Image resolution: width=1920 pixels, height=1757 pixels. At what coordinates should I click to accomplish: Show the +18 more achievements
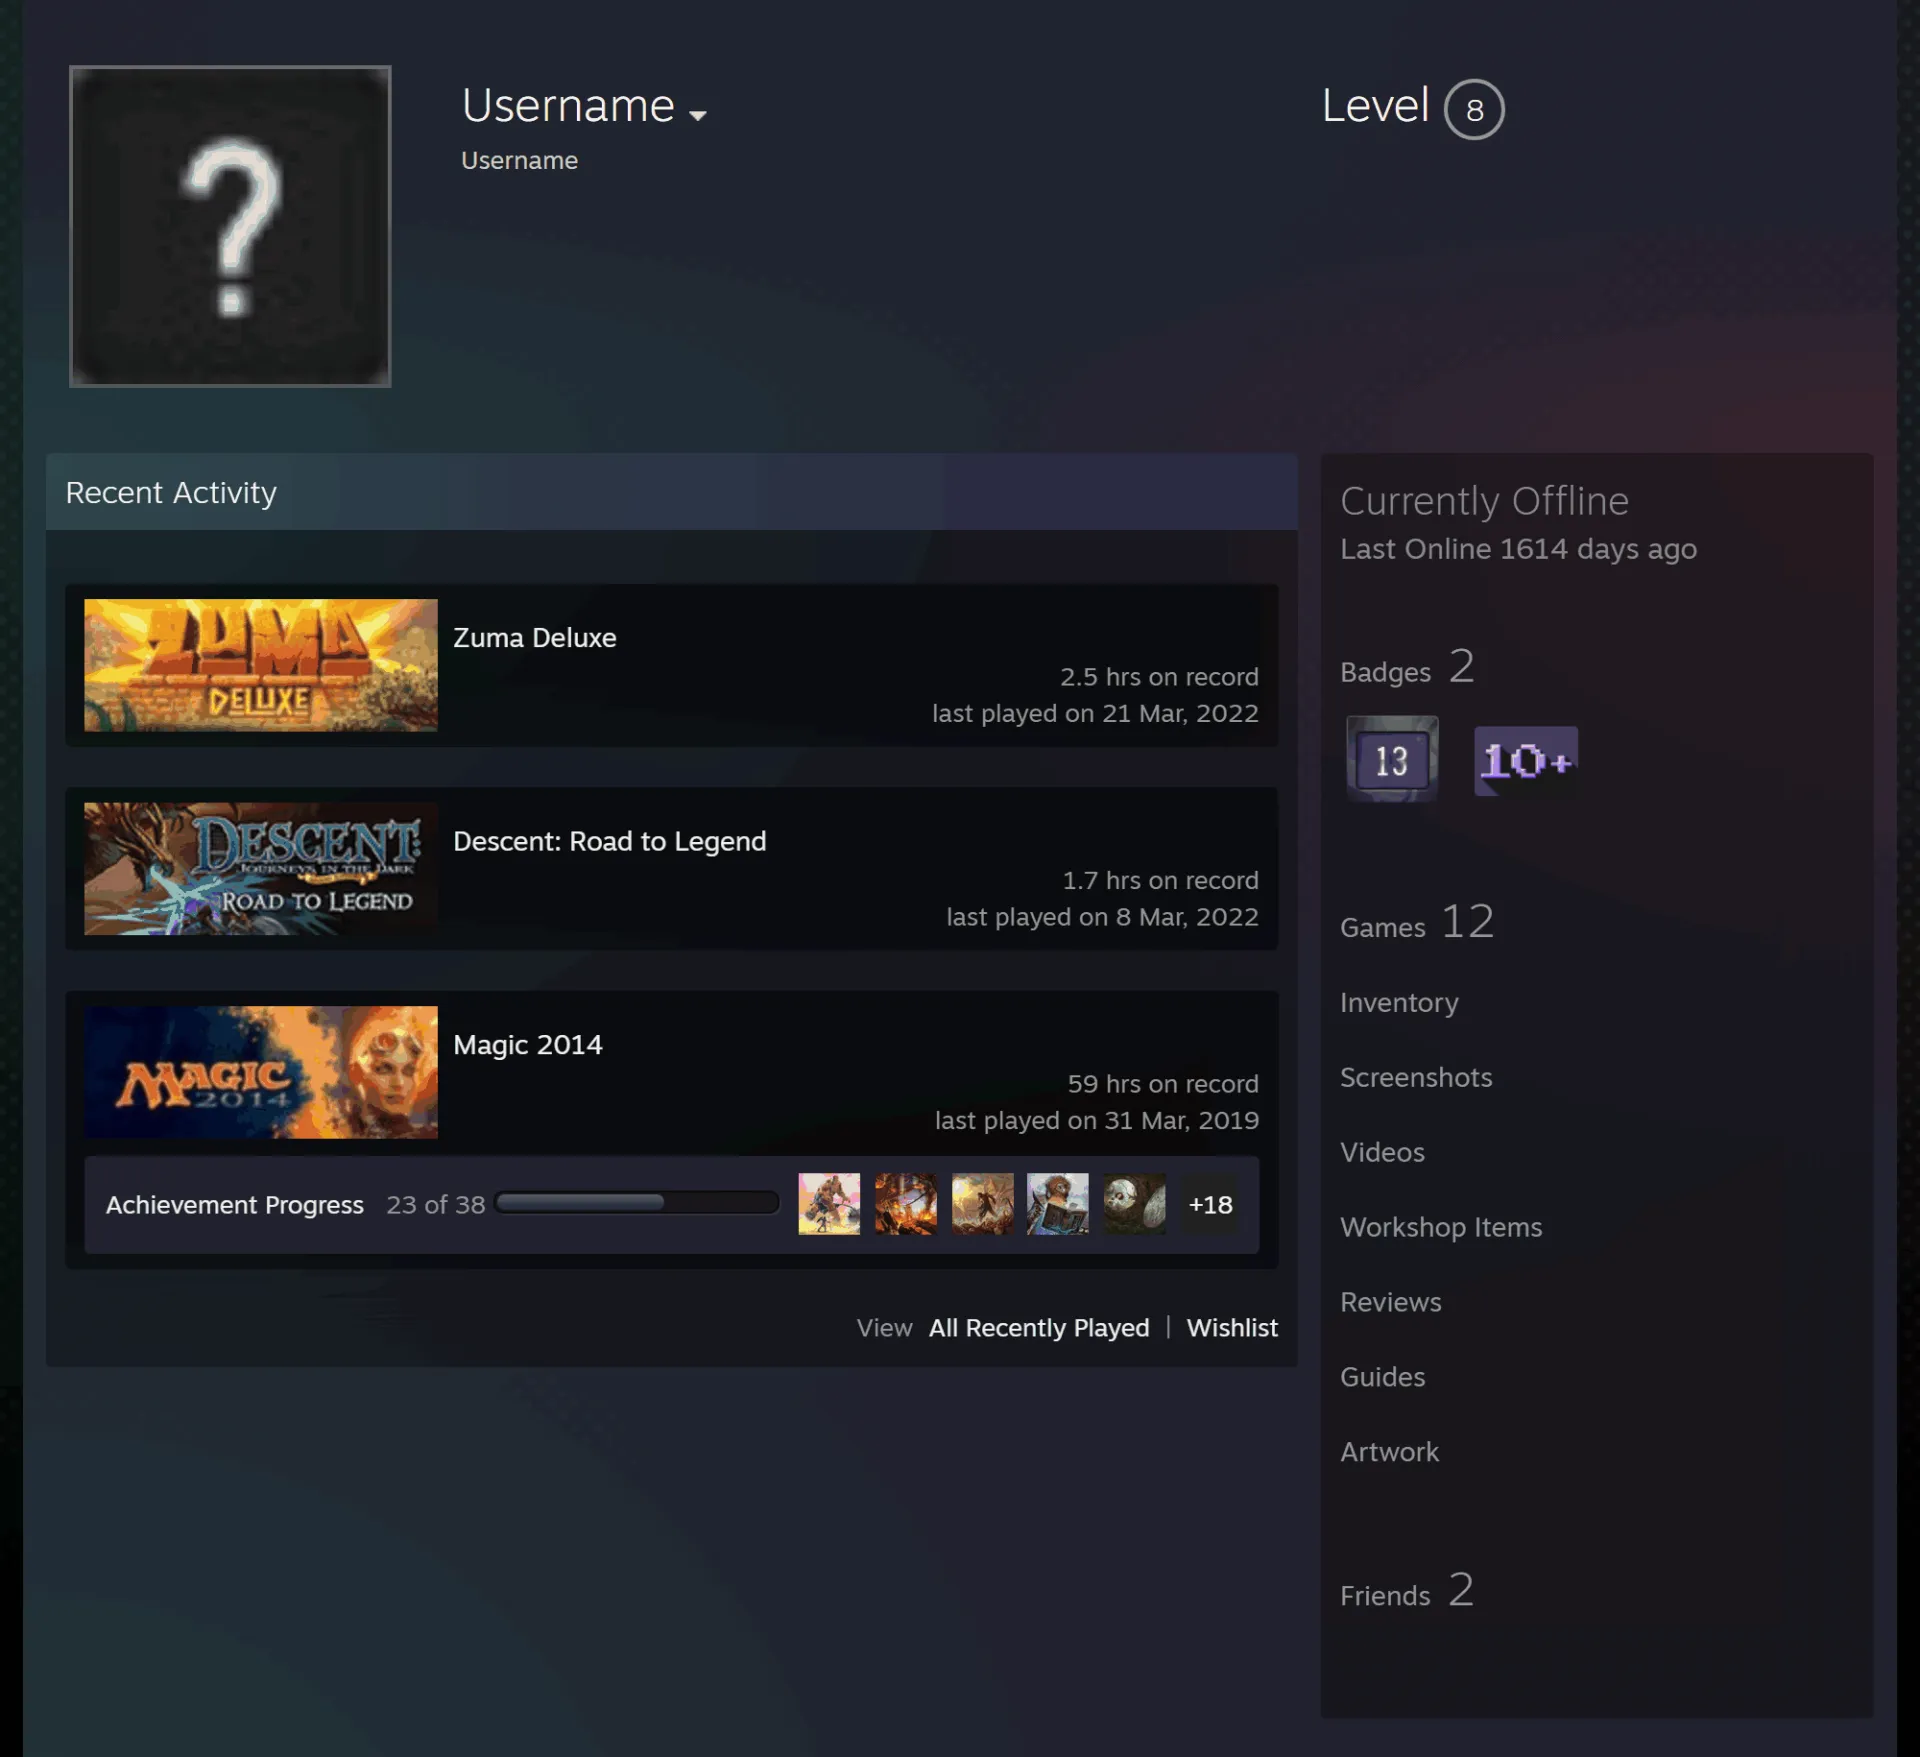pyautogui.click(x=1210, y=1205)
